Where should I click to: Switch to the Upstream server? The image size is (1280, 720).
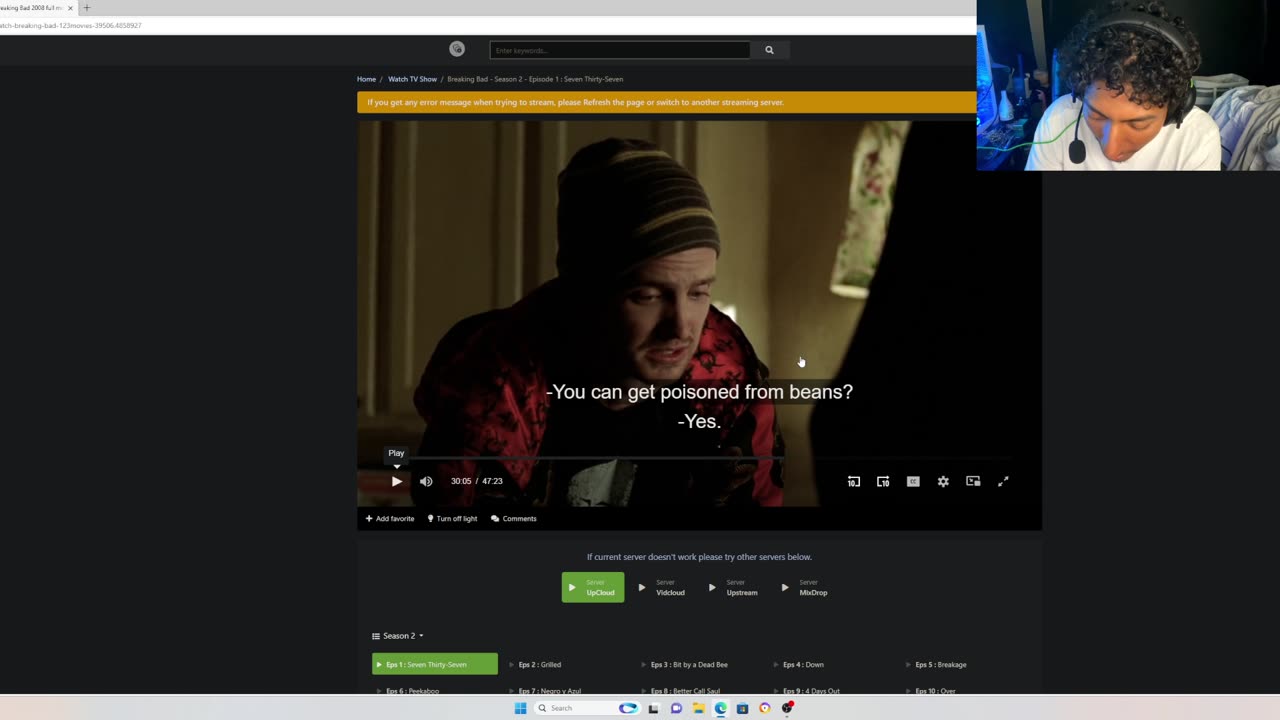pyautogui.click(x=735, y=587)
